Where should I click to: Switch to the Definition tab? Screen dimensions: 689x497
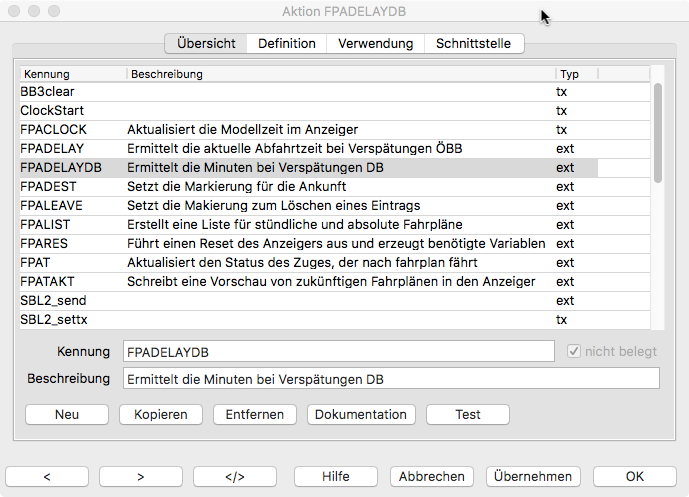point(287,44)
